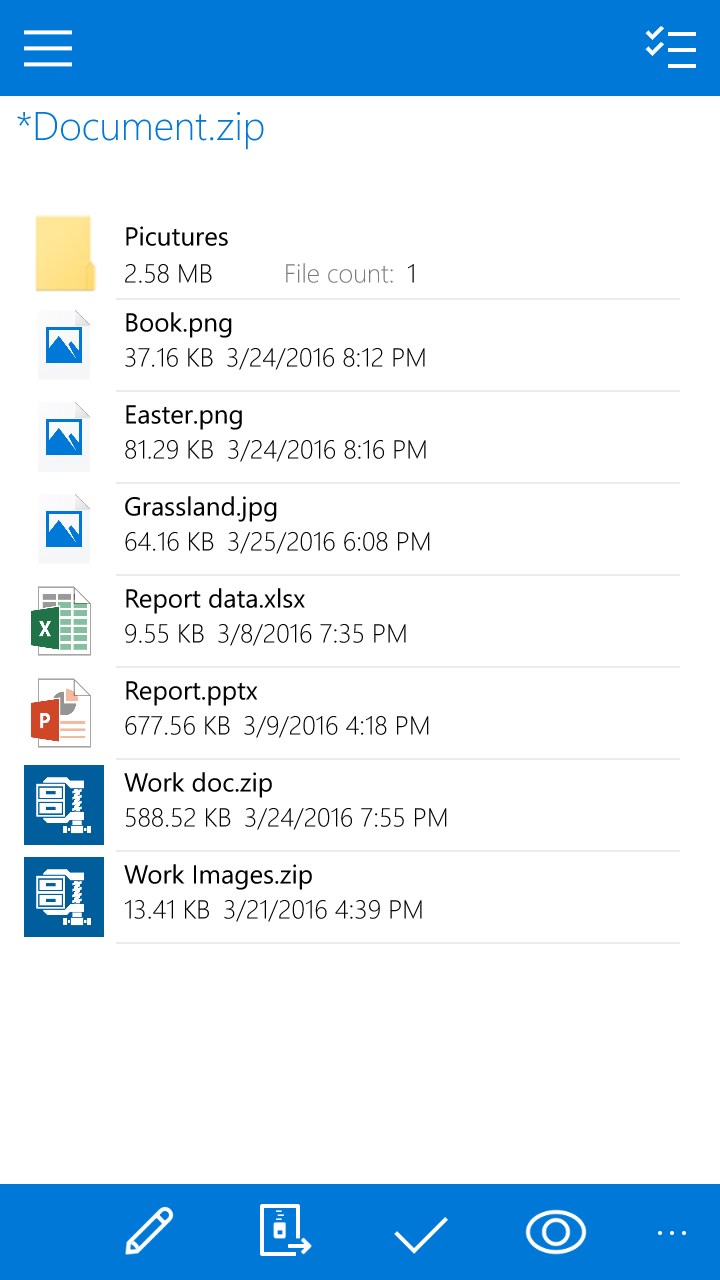Image resolution: width=720 pixels, height=1280 pixels.
Task: Click the Grassland.jpg image thumbnail icon
Action: pos(64,530)
